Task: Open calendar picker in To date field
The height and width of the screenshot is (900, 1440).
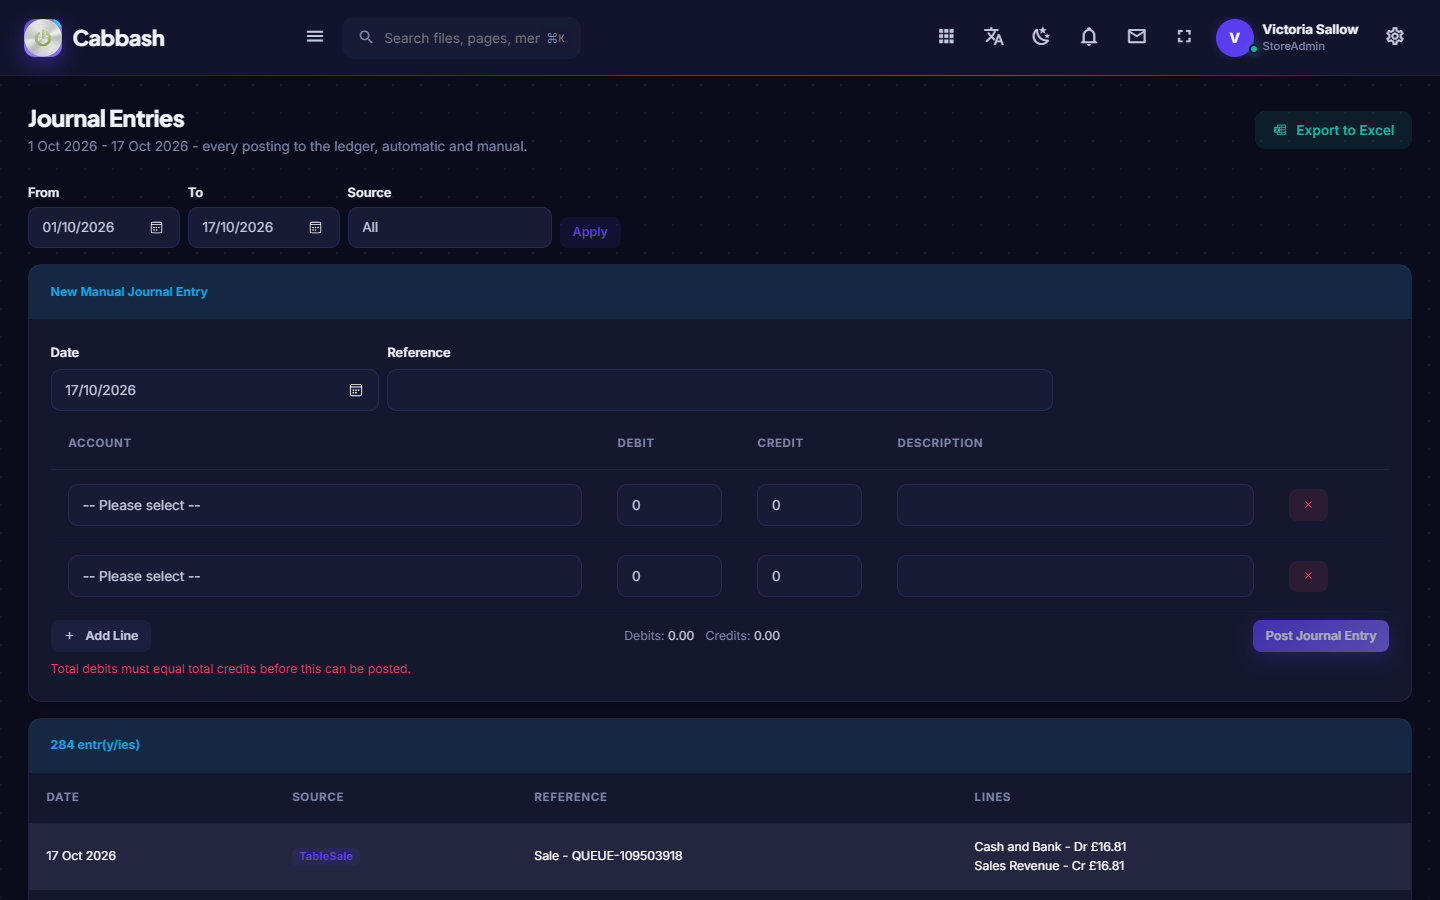Action: click(315, 228)
